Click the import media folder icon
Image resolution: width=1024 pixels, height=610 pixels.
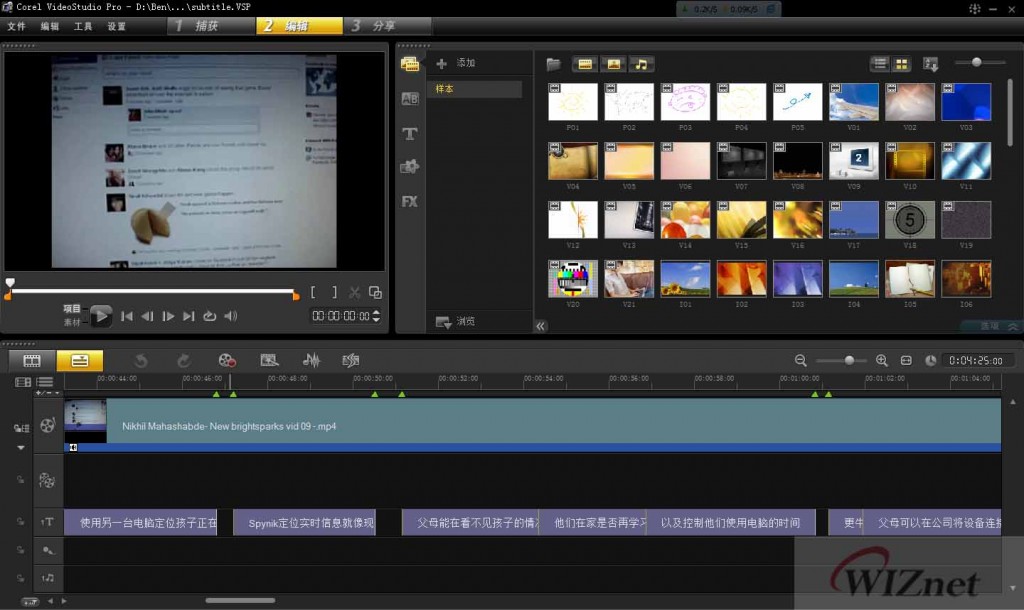553,64
